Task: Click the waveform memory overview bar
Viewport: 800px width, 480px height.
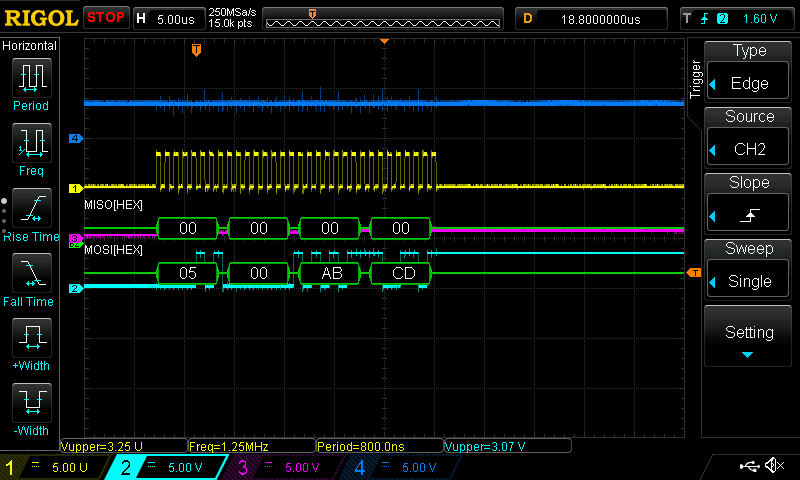Action: click(x=383, y=19)
